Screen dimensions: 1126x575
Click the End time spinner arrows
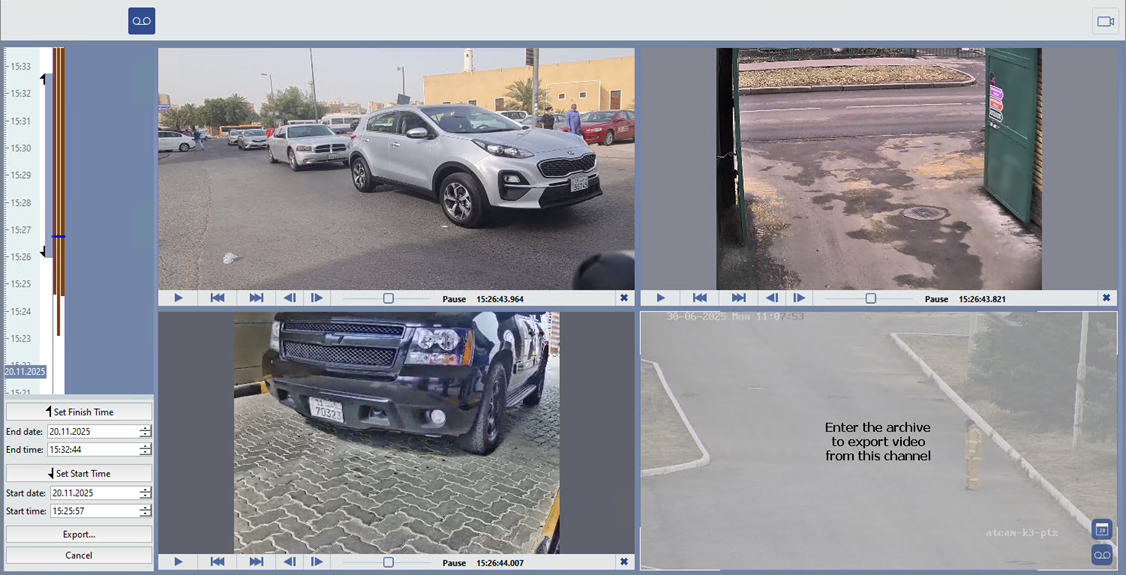click(x=146, y=450)
